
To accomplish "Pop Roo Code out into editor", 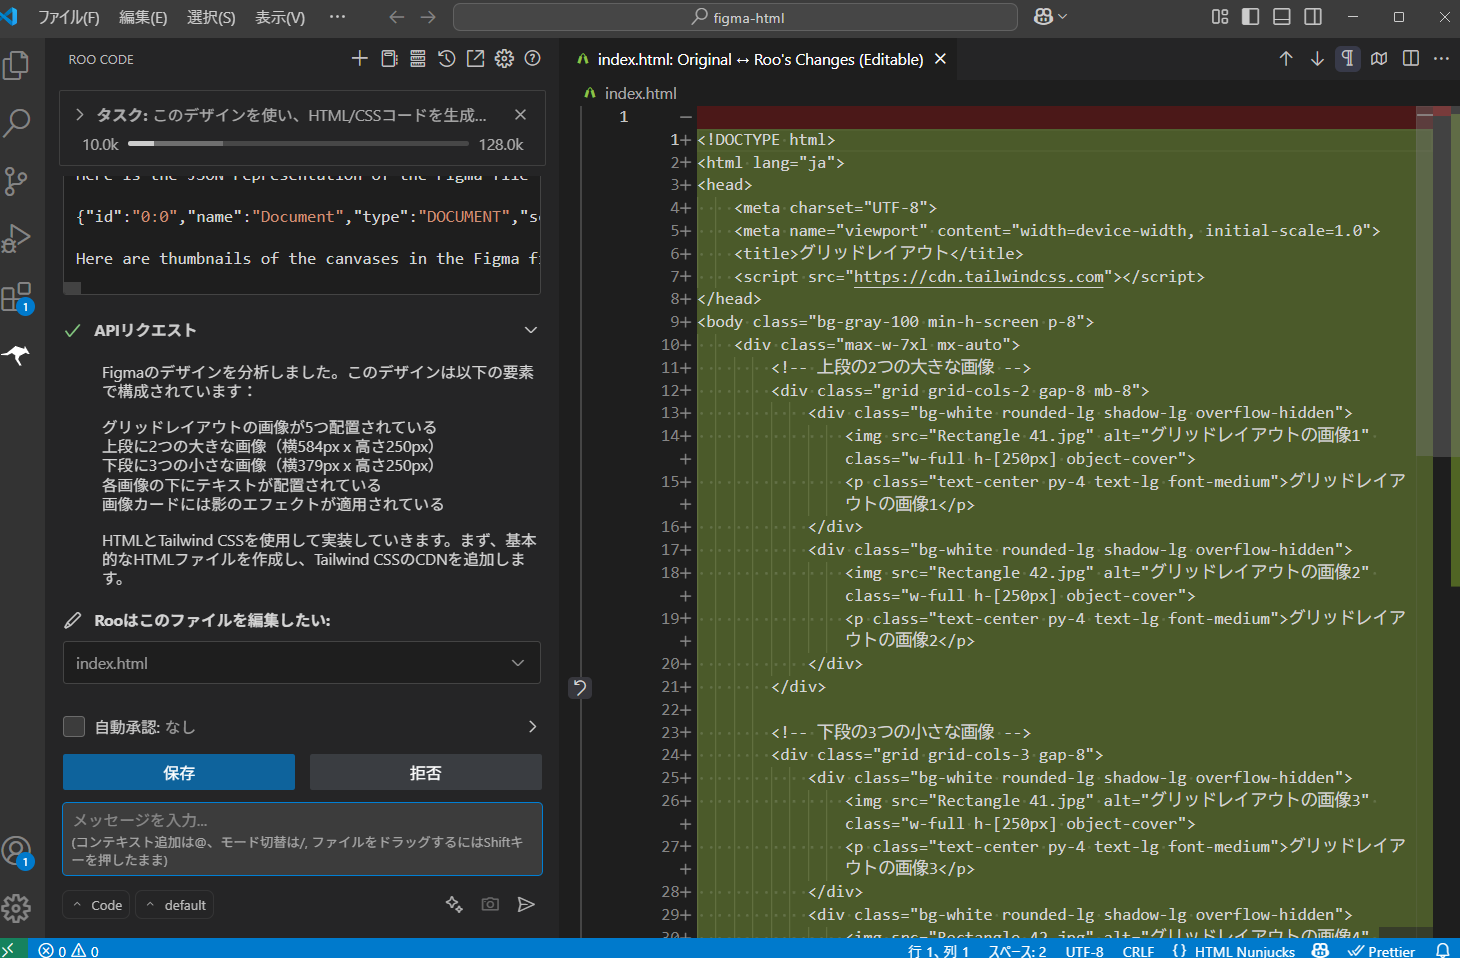I will [x=476, y=59].
